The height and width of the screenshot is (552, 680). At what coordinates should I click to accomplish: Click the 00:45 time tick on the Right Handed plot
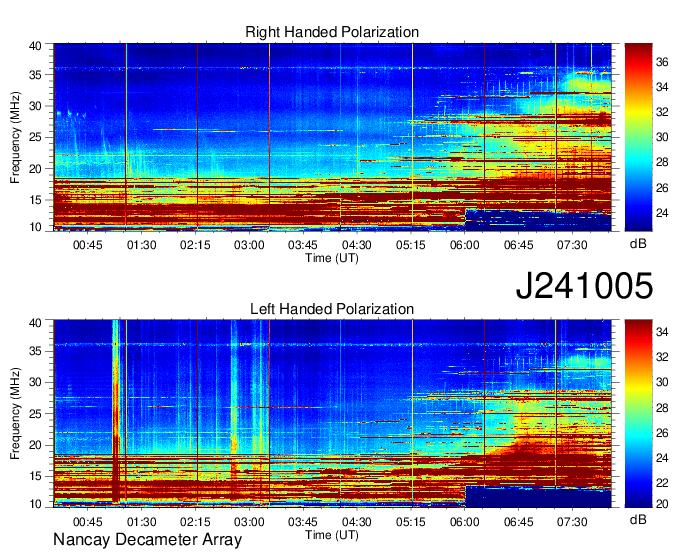click(88, 245)
